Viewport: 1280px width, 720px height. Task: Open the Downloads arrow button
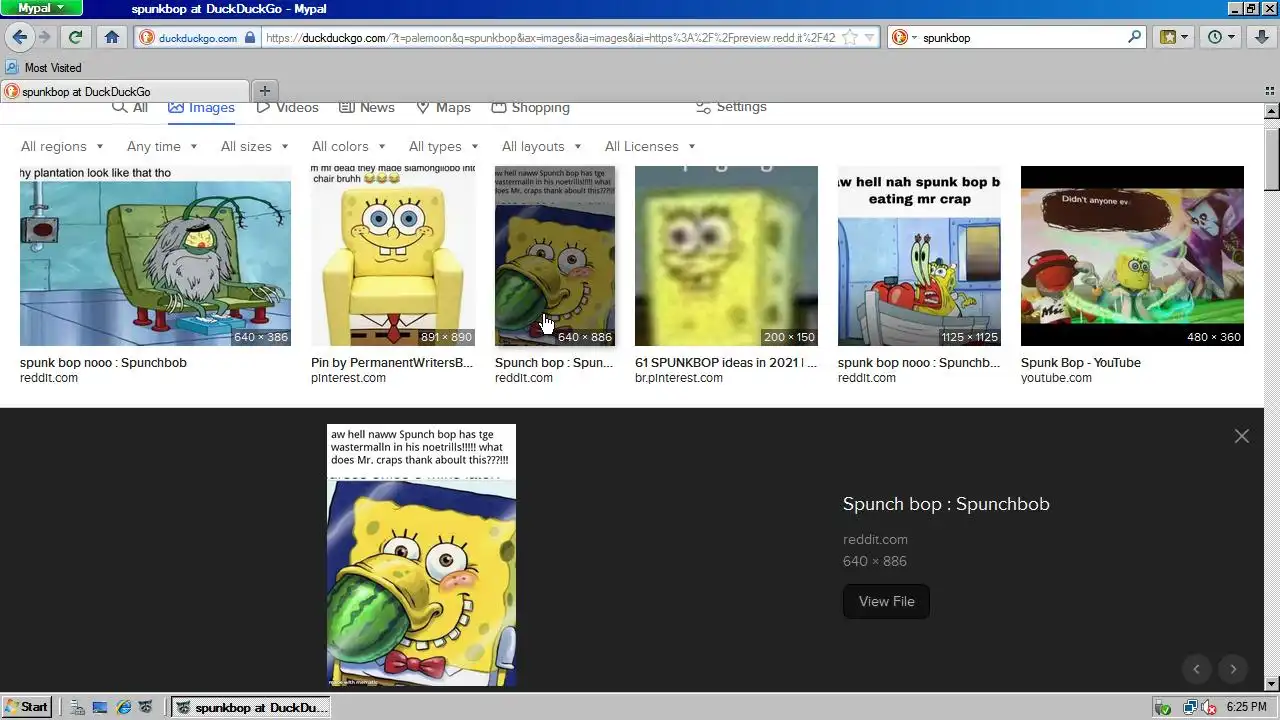coord(1261,37)
